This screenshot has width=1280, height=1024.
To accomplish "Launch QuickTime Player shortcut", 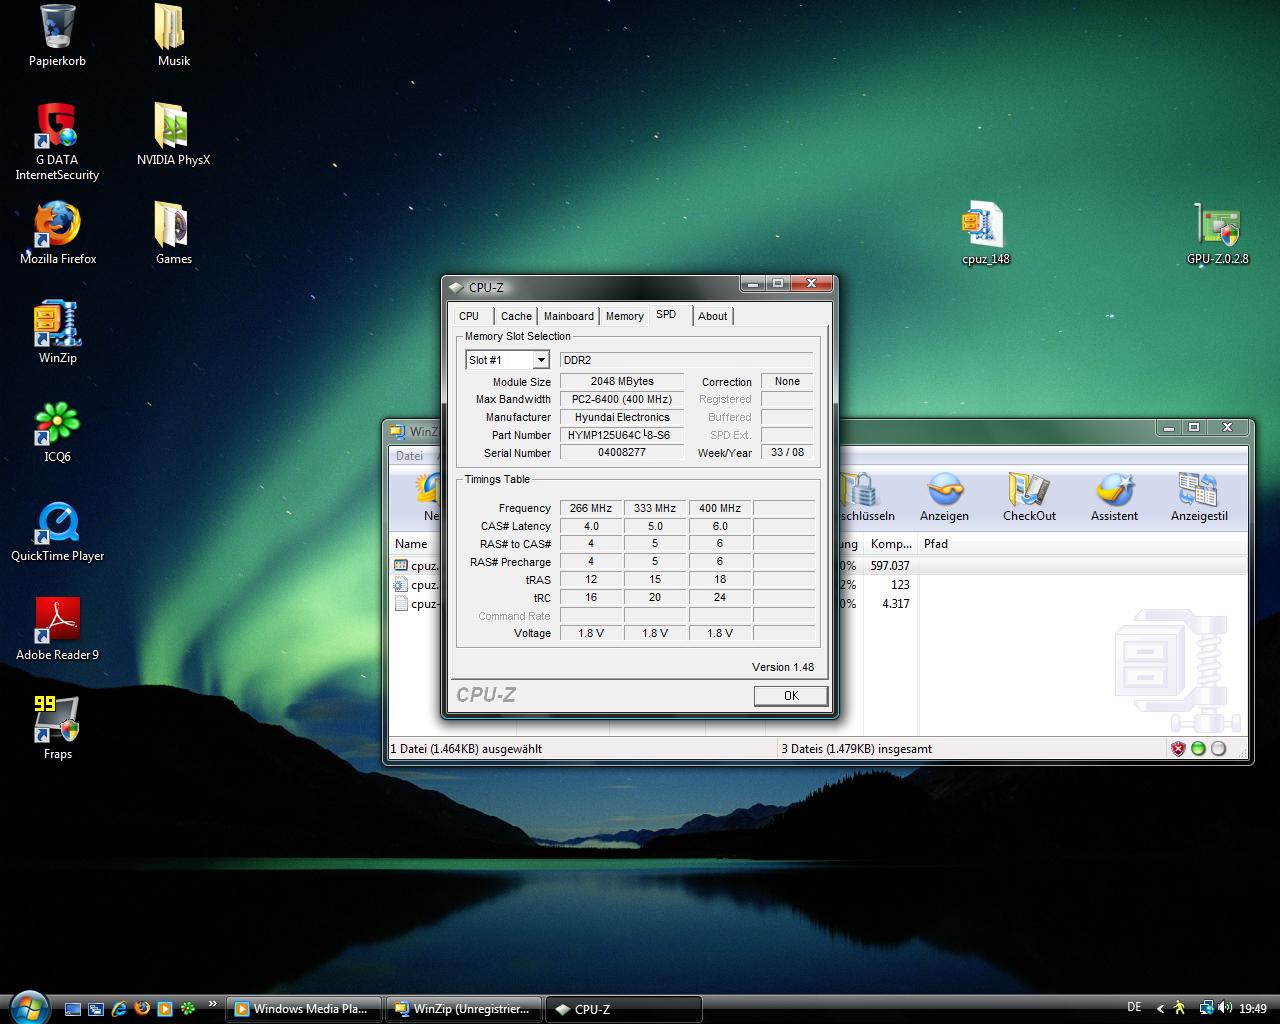I will click(x=57, y=522).
